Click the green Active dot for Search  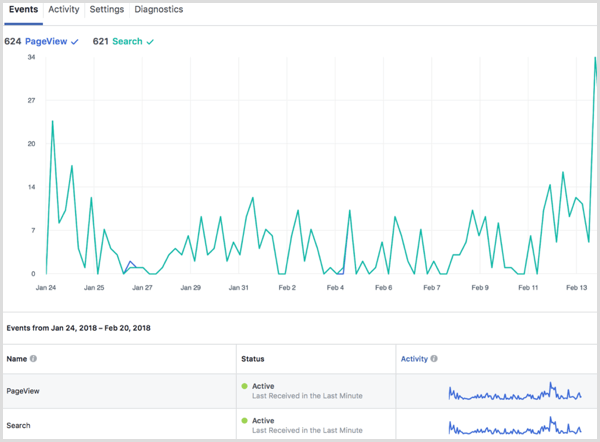point(245,420)
